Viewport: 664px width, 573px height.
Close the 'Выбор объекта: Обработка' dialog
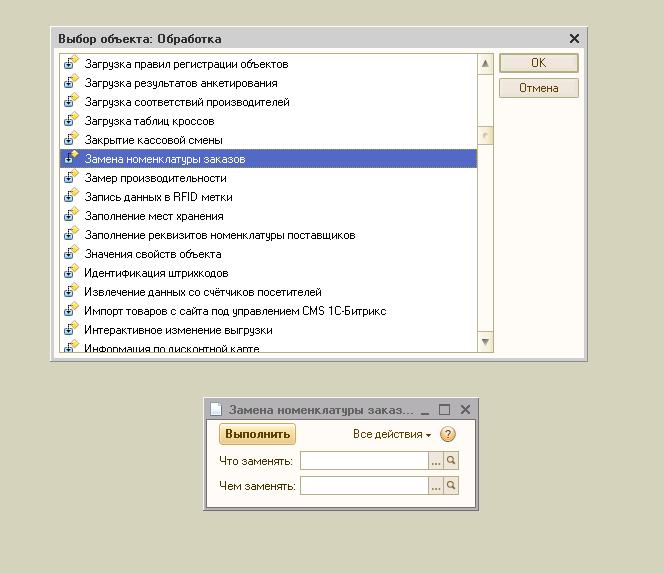coord(574,39)
